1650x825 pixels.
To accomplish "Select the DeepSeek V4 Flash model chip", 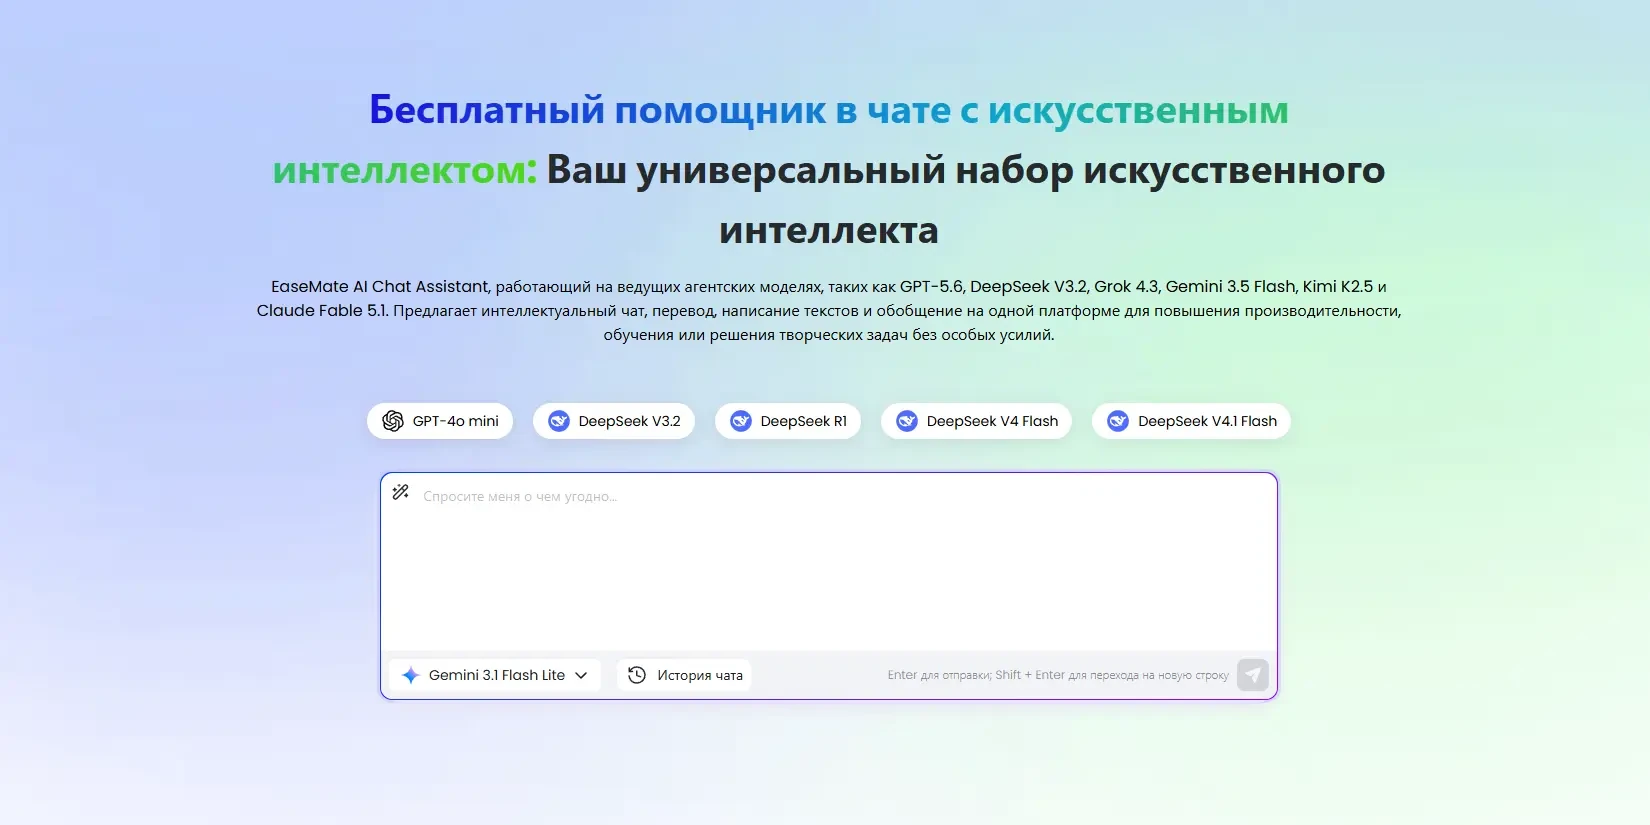I will pos(976,421).
